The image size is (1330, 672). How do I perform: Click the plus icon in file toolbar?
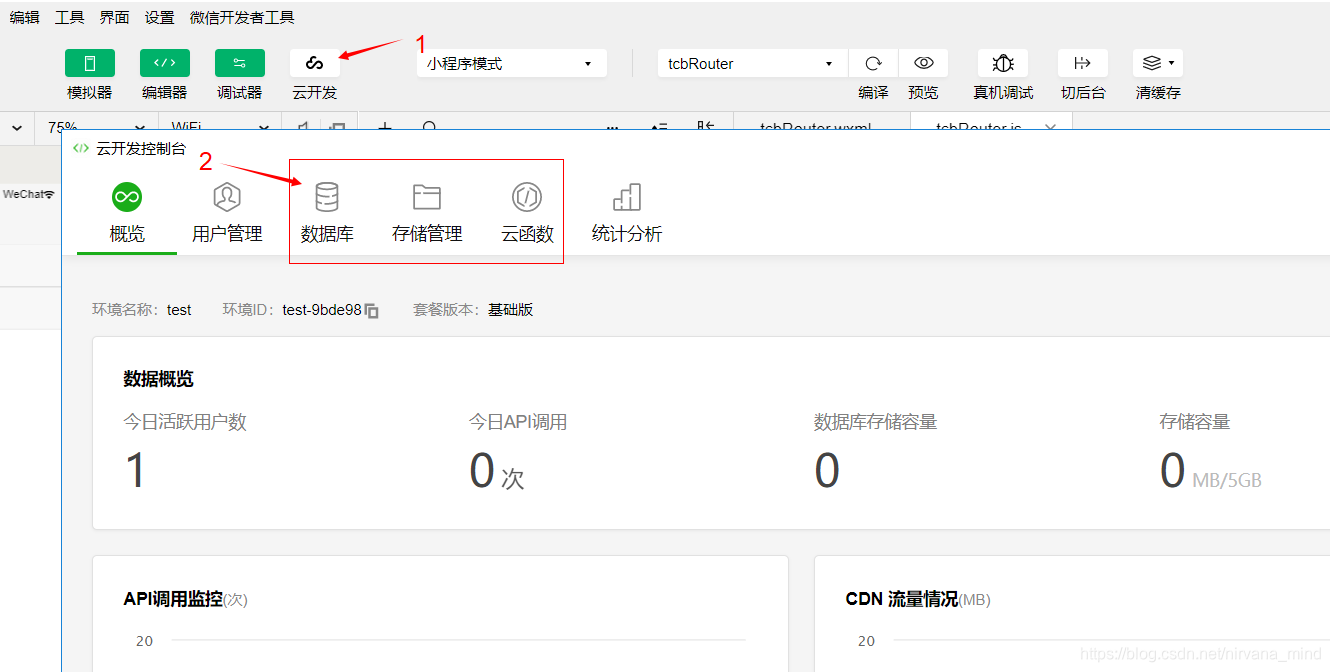pos(384,127)
